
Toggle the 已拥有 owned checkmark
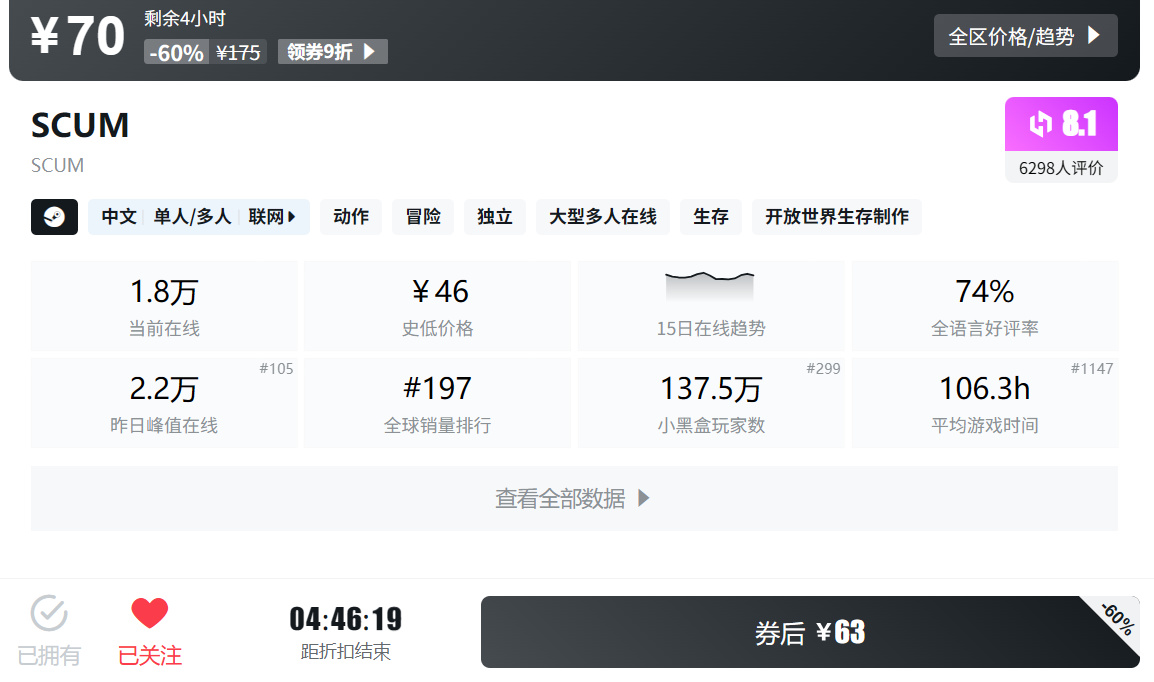click(x=49, y=631)
